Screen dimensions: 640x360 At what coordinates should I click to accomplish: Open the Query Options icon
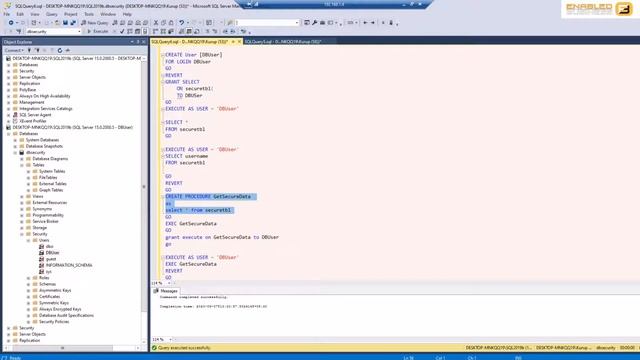(137, 31)
